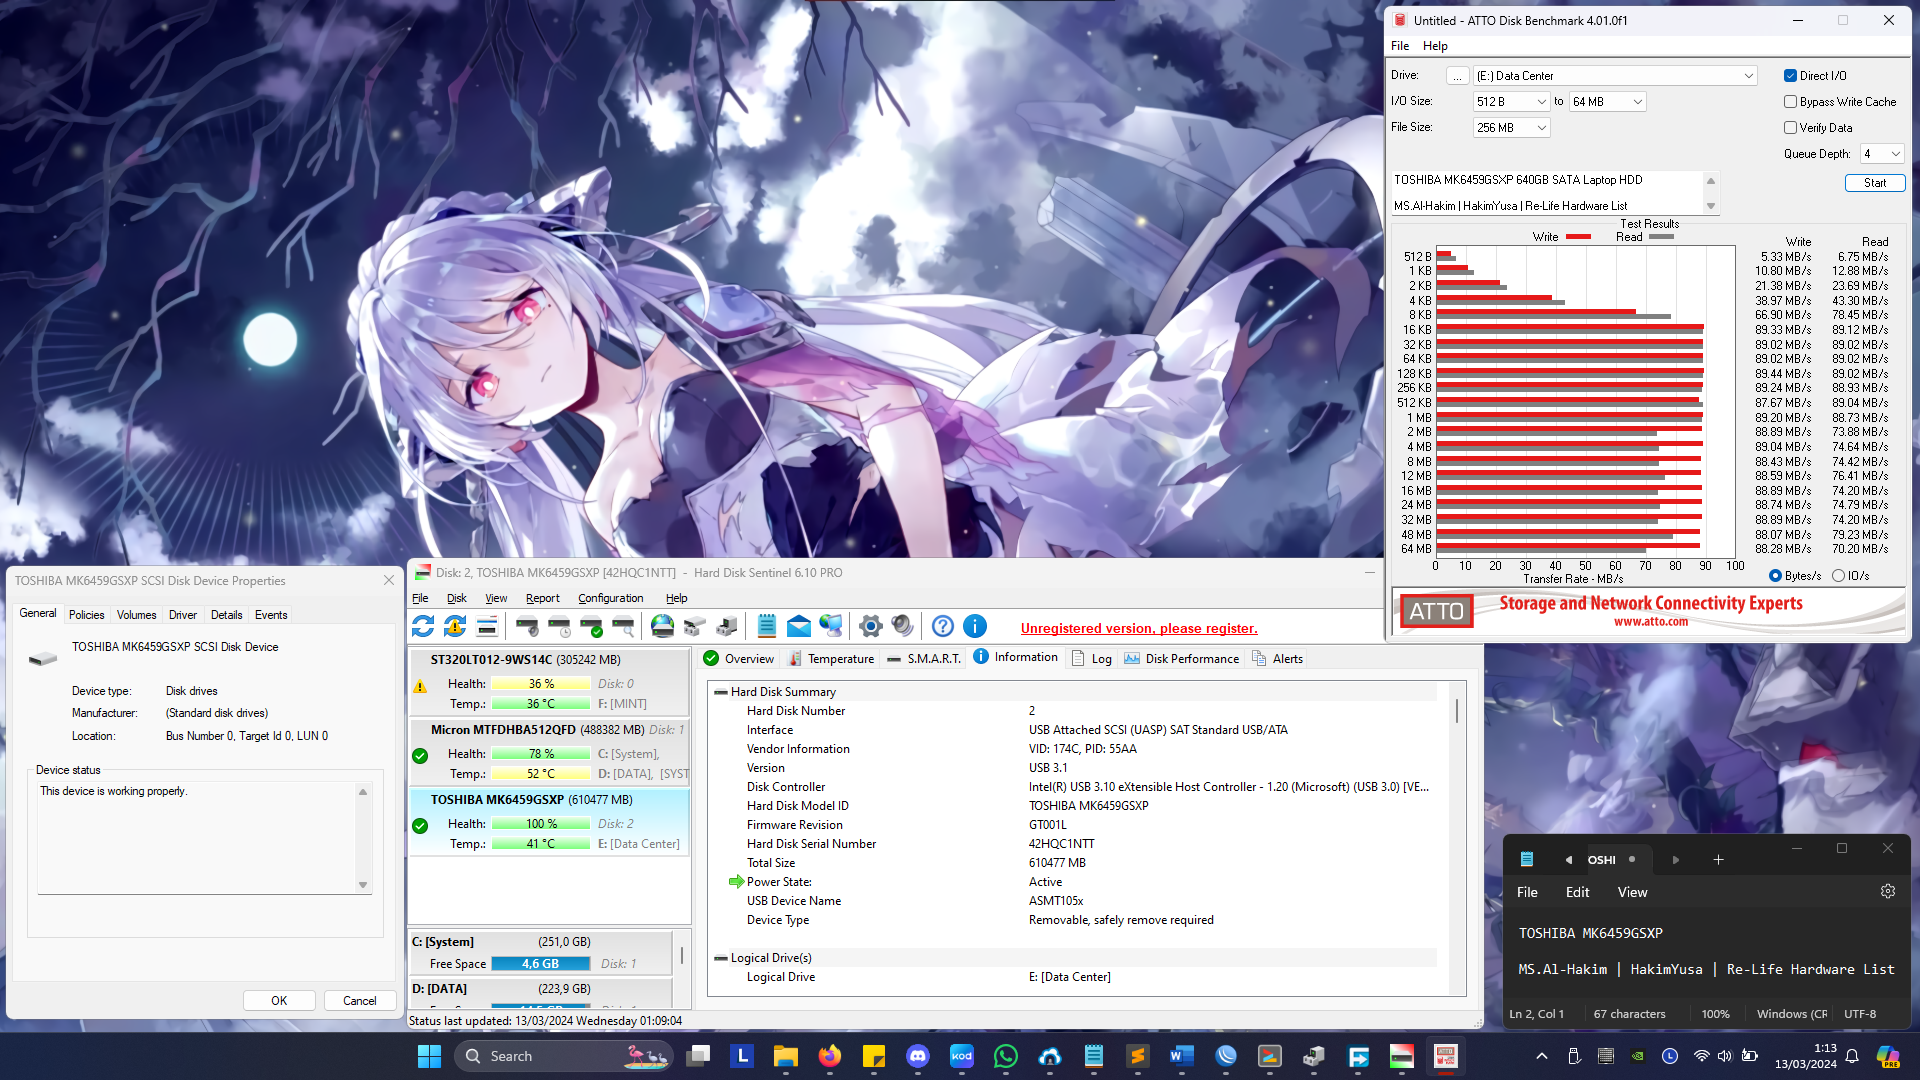Viewport: 1920px width, 1080px height.
Task: Click the question mark help icon in Sentinel
Action: click(x=942, y=627)
